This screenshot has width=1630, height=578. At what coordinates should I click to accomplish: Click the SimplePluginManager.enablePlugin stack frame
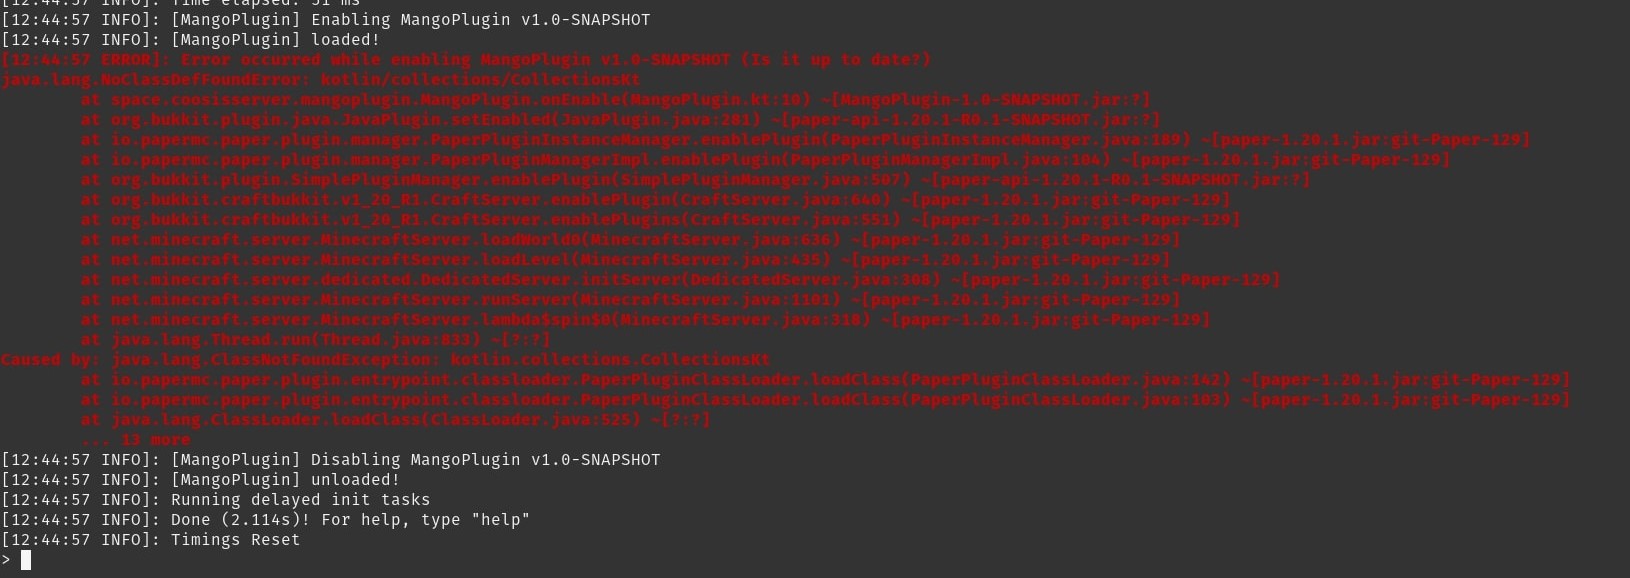pos(695,180)
